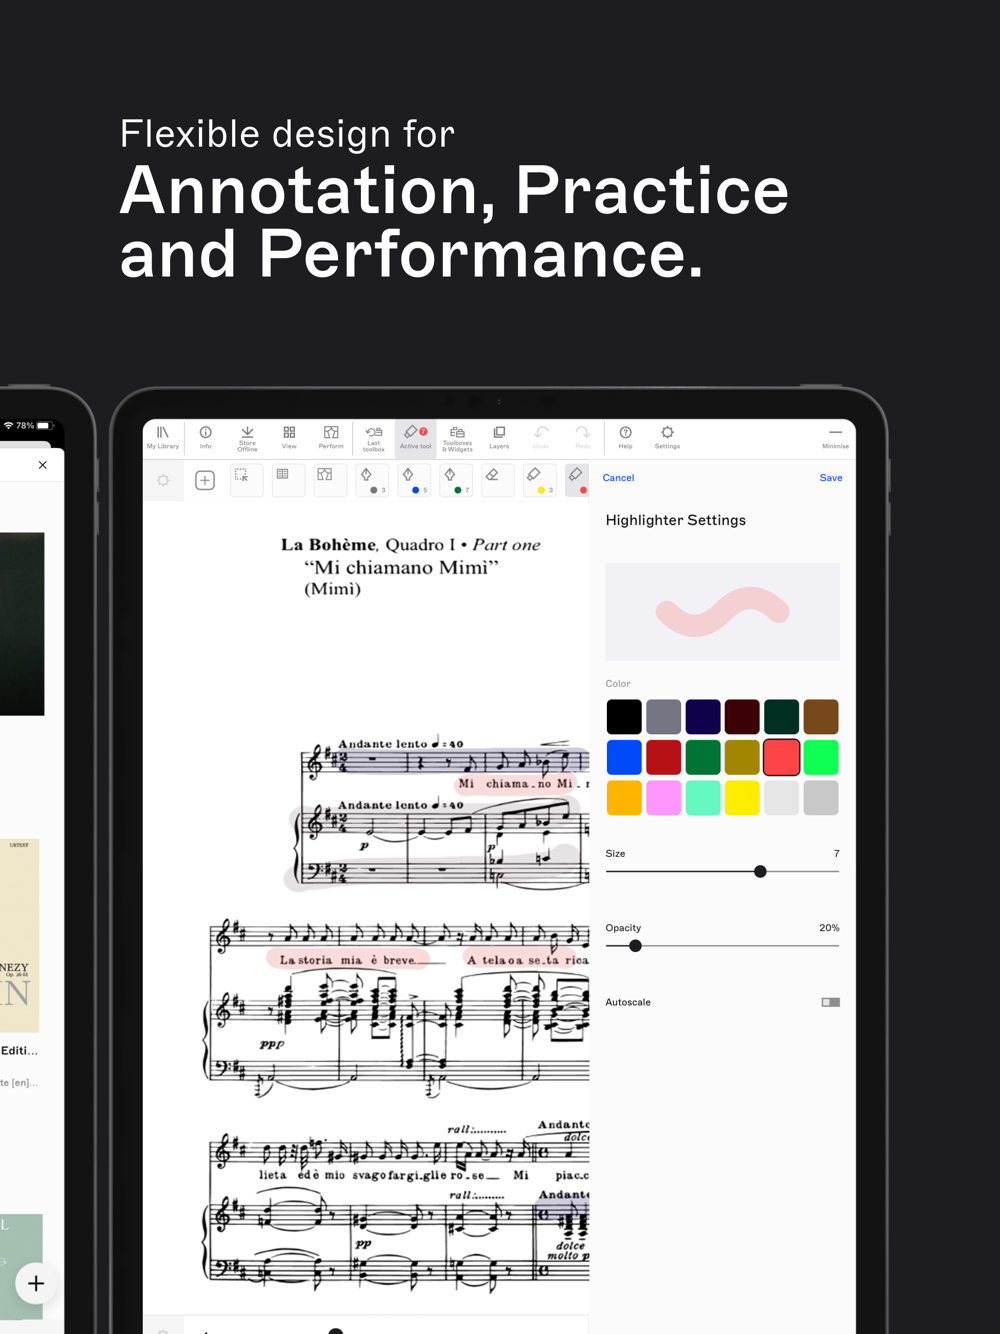Cancel highlighter settings
Image resolution: width=1000 pixels, height=1334 pixels.
[618, 478]
